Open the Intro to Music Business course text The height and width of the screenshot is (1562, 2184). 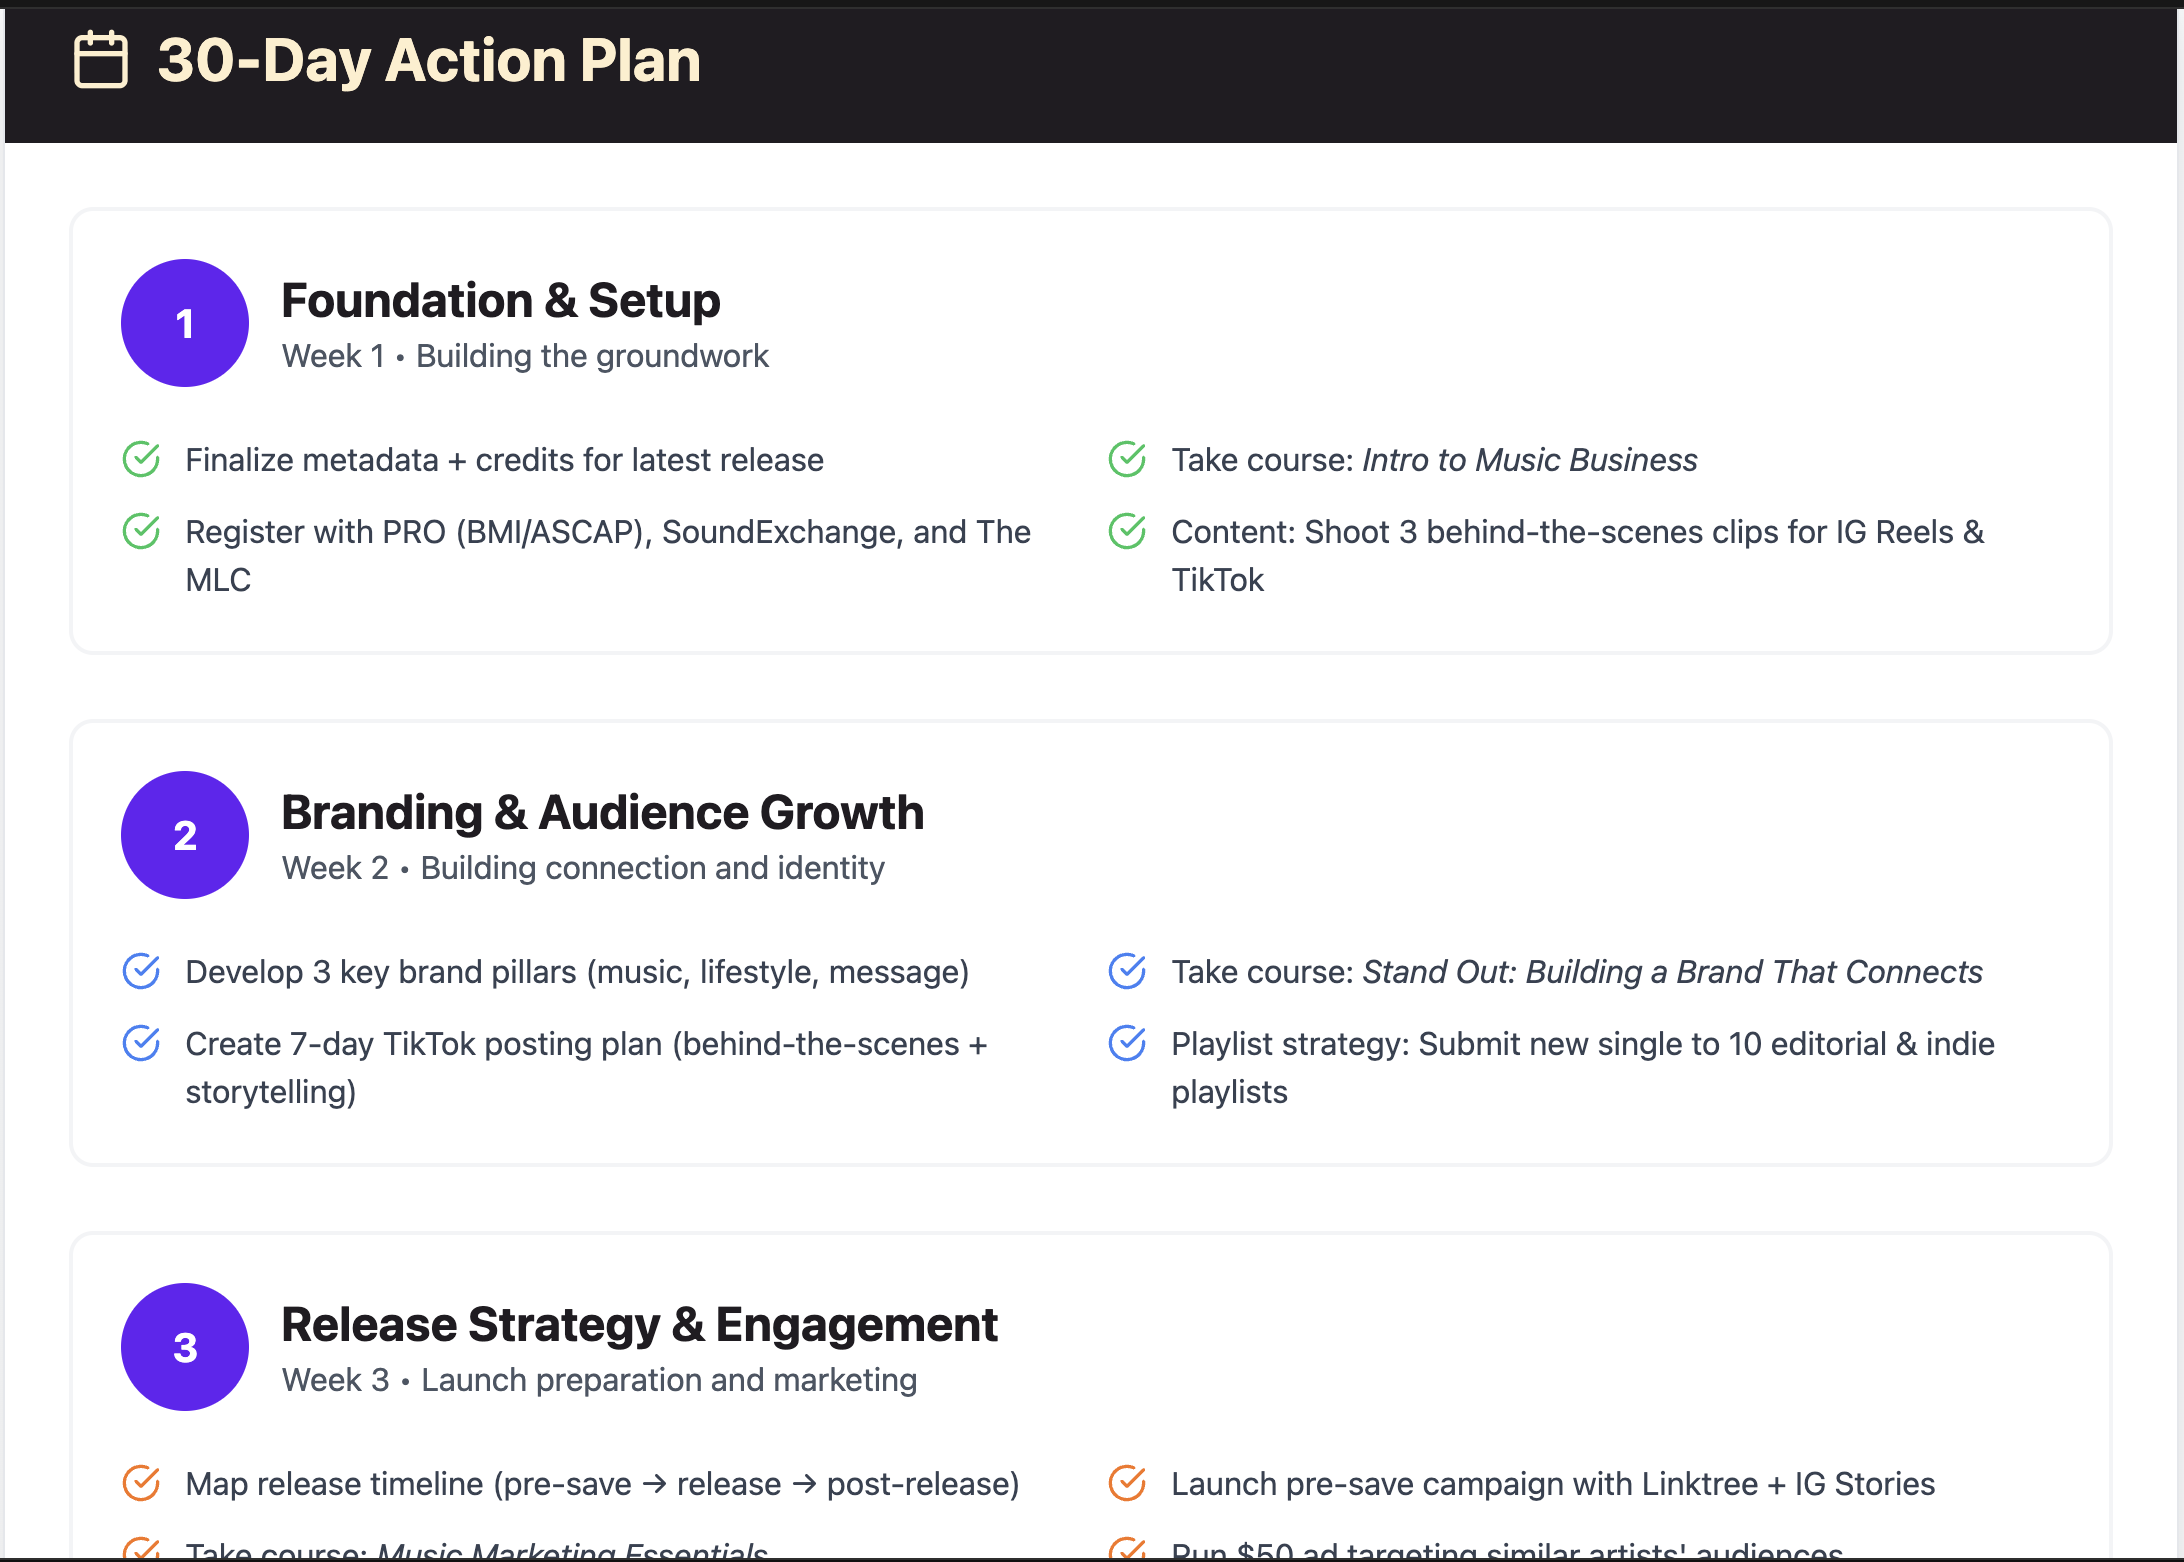tap(1529, 460)
